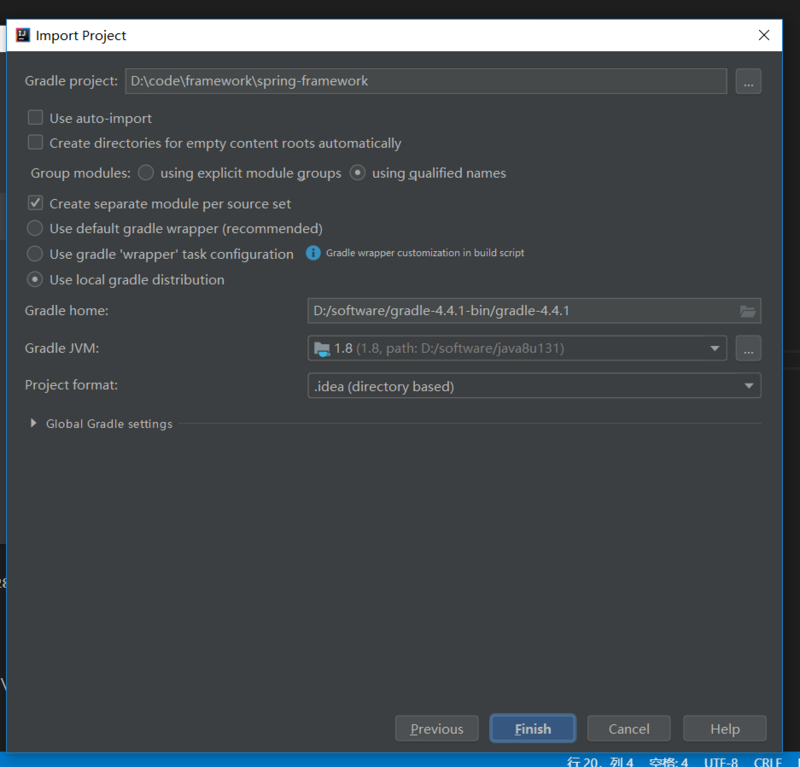Image resolution: width=800 pixels, height=767 pixels.
Task: Open Help for the import dialog
Action: [724, 728]
